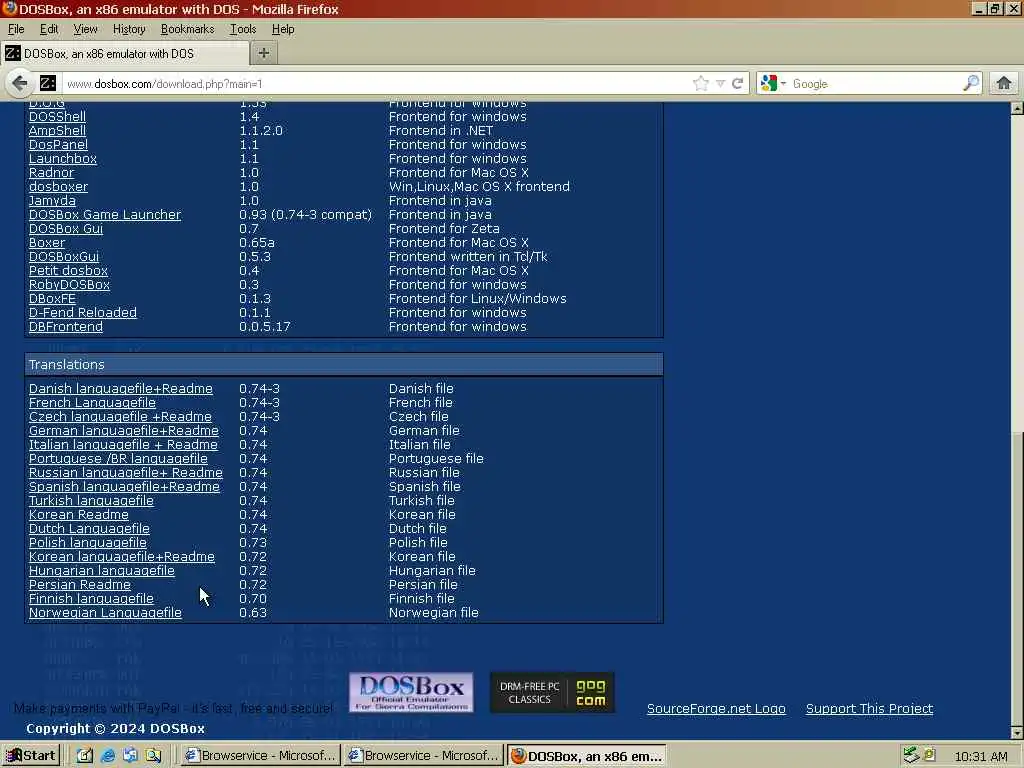Open the DOSBox Game Launcher link
Screen dimensions: 1024x768
(104, 215)
